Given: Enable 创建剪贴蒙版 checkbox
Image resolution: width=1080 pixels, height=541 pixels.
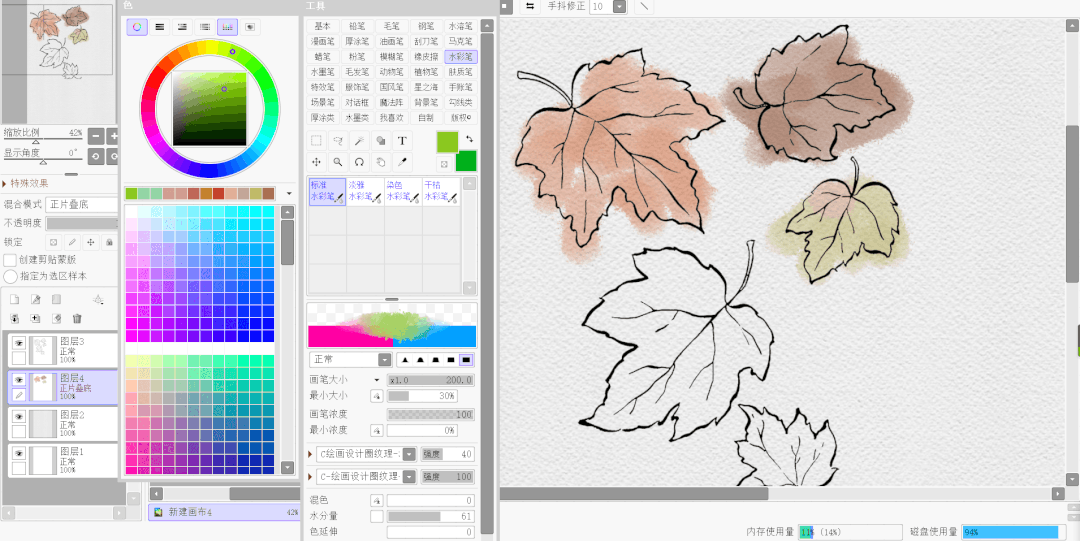Looking at the screenshot, I should tap(10, 261).
